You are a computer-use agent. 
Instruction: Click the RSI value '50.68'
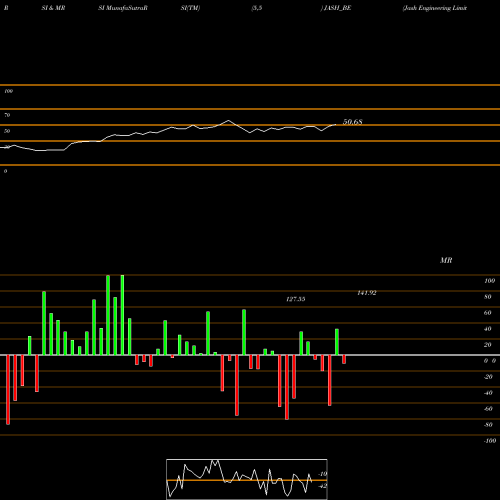pos(353,122)
